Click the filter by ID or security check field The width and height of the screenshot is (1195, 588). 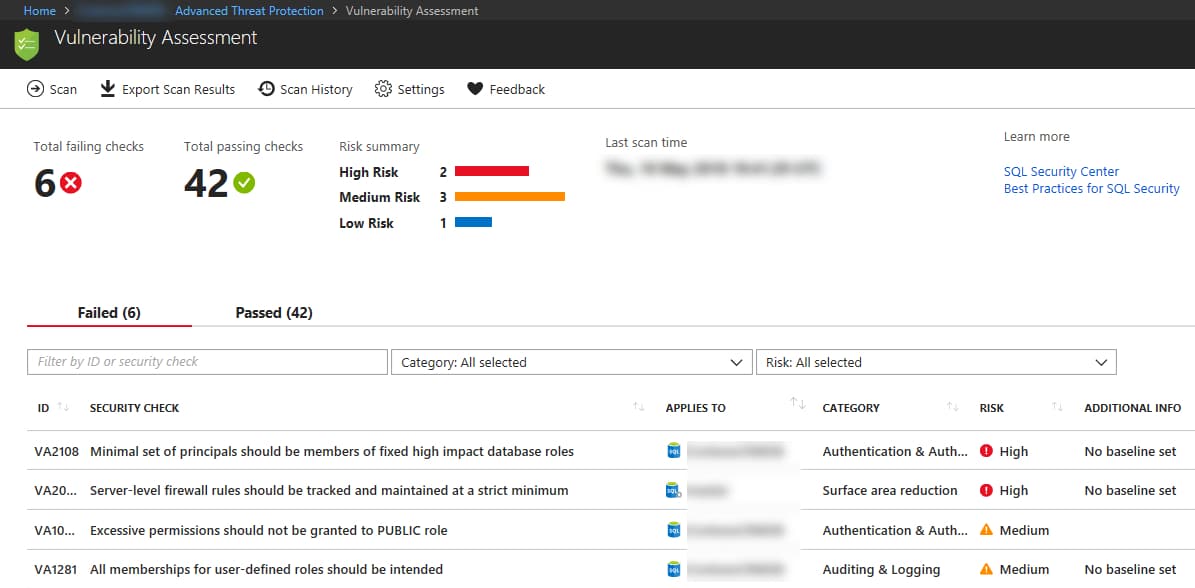pyautogui.click(x=207, y=362)
